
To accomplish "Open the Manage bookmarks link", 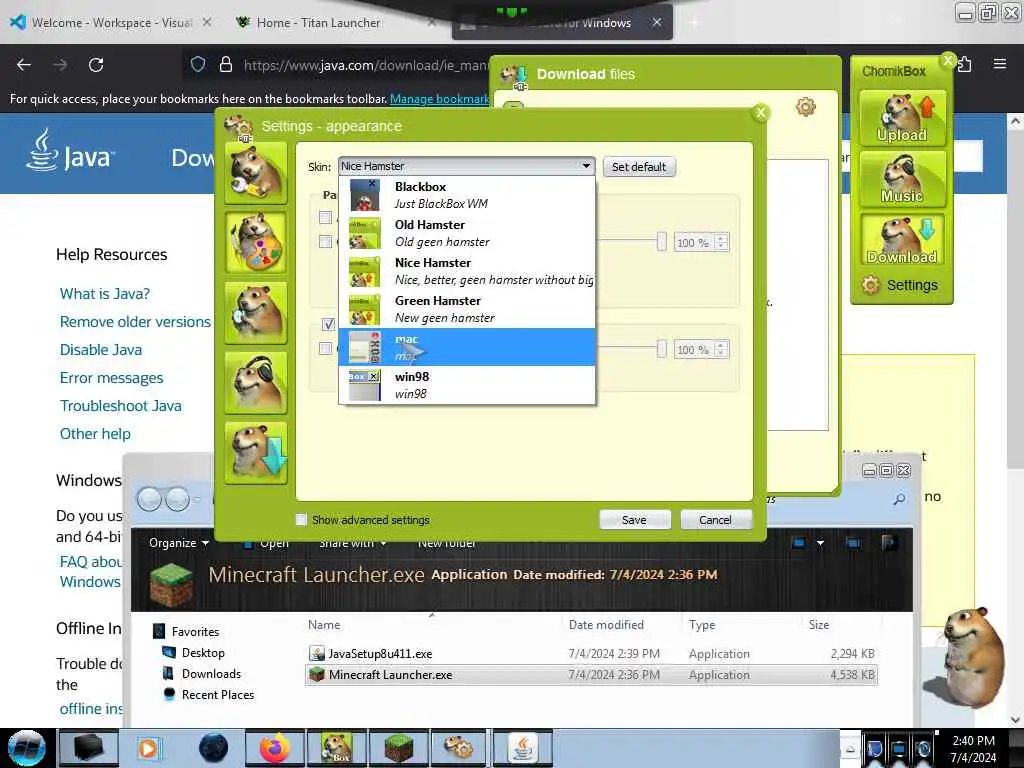I will click(439, 99).
